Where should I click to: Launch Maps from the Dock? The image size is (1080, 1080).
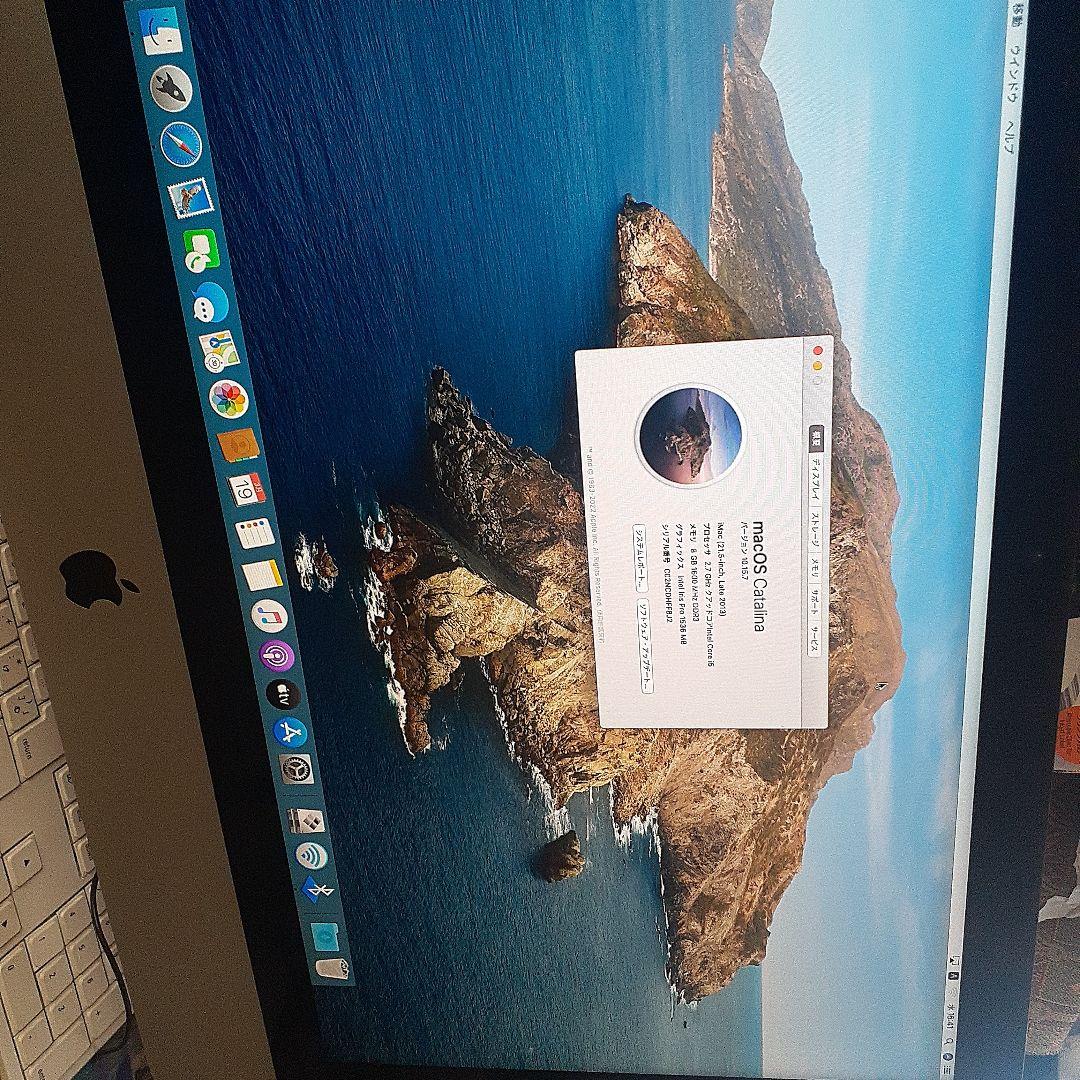pos(219,352)
